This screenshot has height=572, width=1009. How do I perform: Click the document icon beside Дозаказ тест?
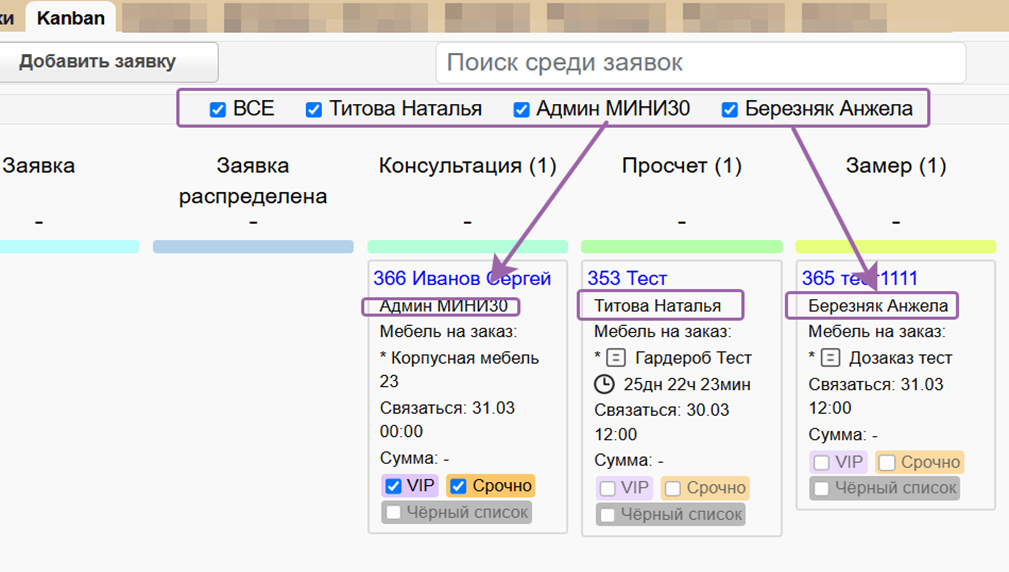pos(832,358)
